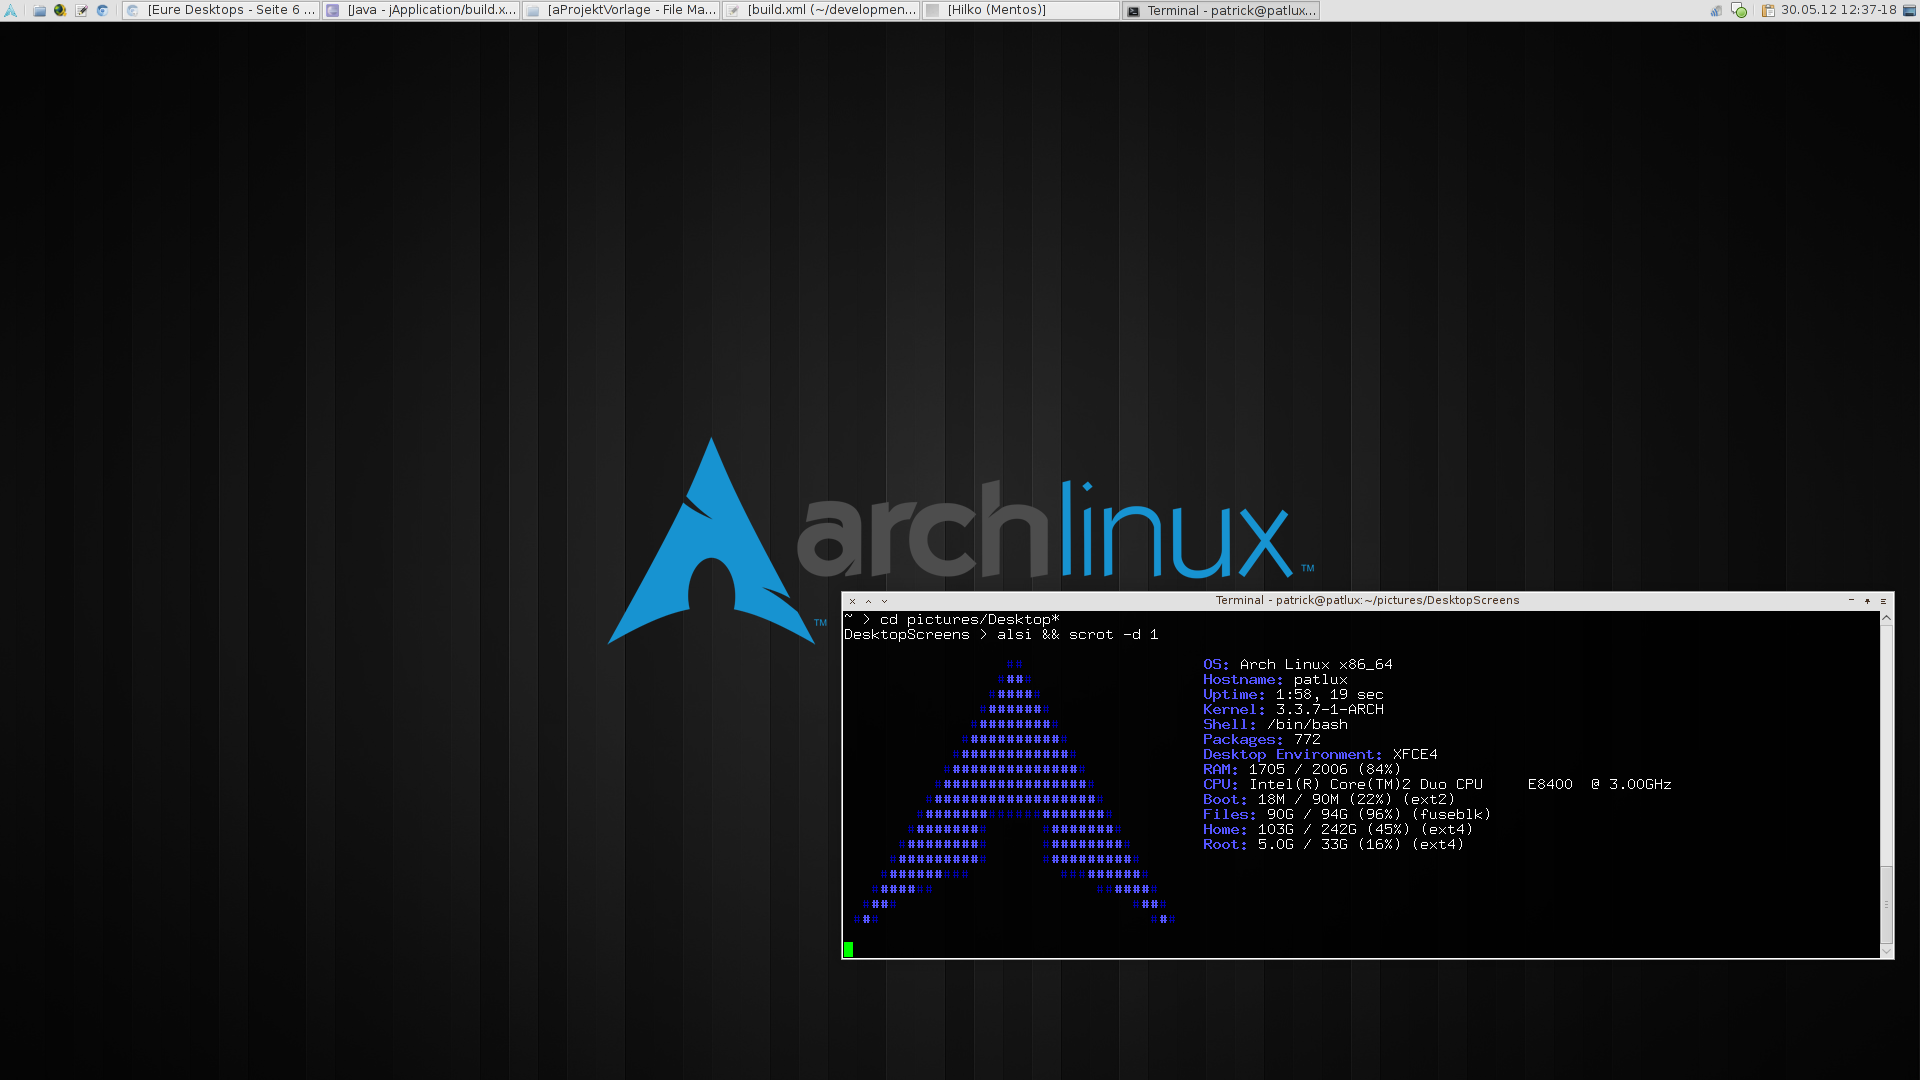Shade terminal window with up-arrow button
Screen dimensions: 1920x1080
(868, 601)
